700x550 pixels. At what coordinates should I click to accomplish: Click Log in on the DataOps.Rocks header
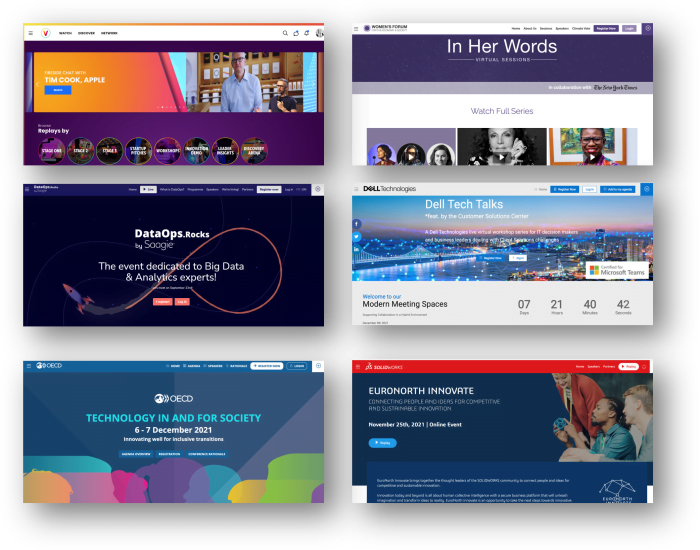[289, 189]
